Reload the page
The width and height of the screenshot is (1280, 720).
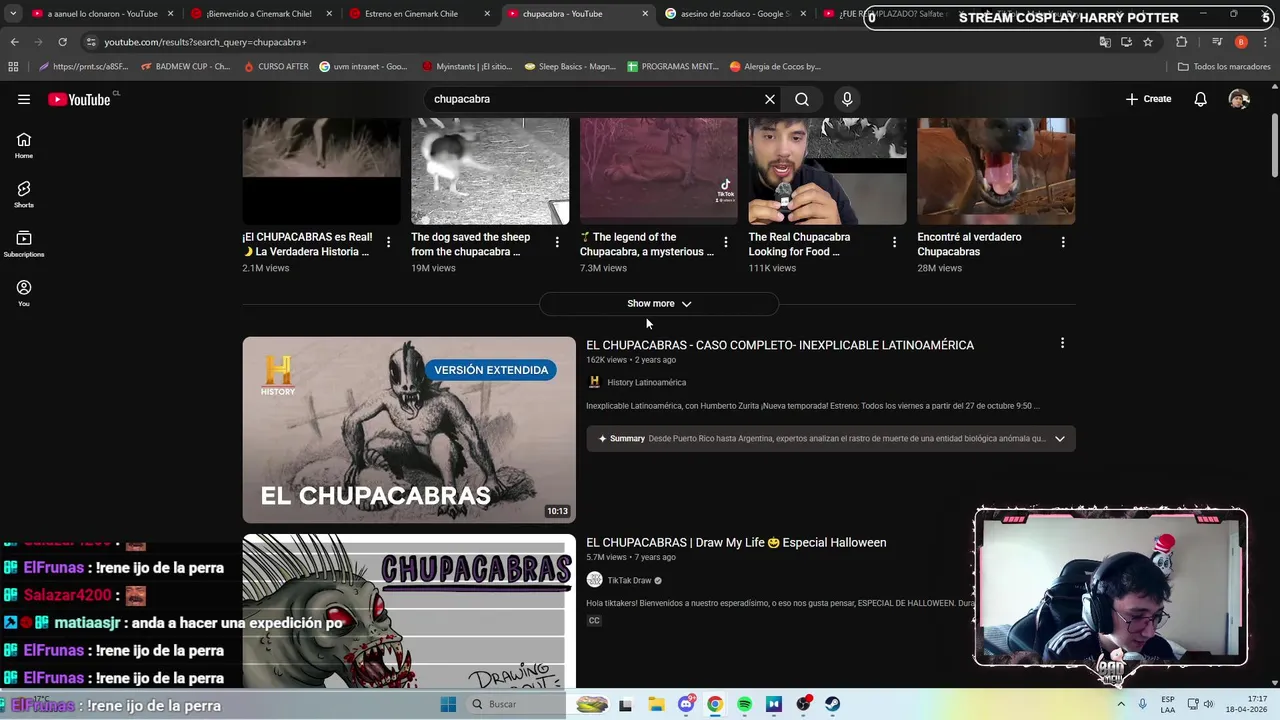click(62, 42)
